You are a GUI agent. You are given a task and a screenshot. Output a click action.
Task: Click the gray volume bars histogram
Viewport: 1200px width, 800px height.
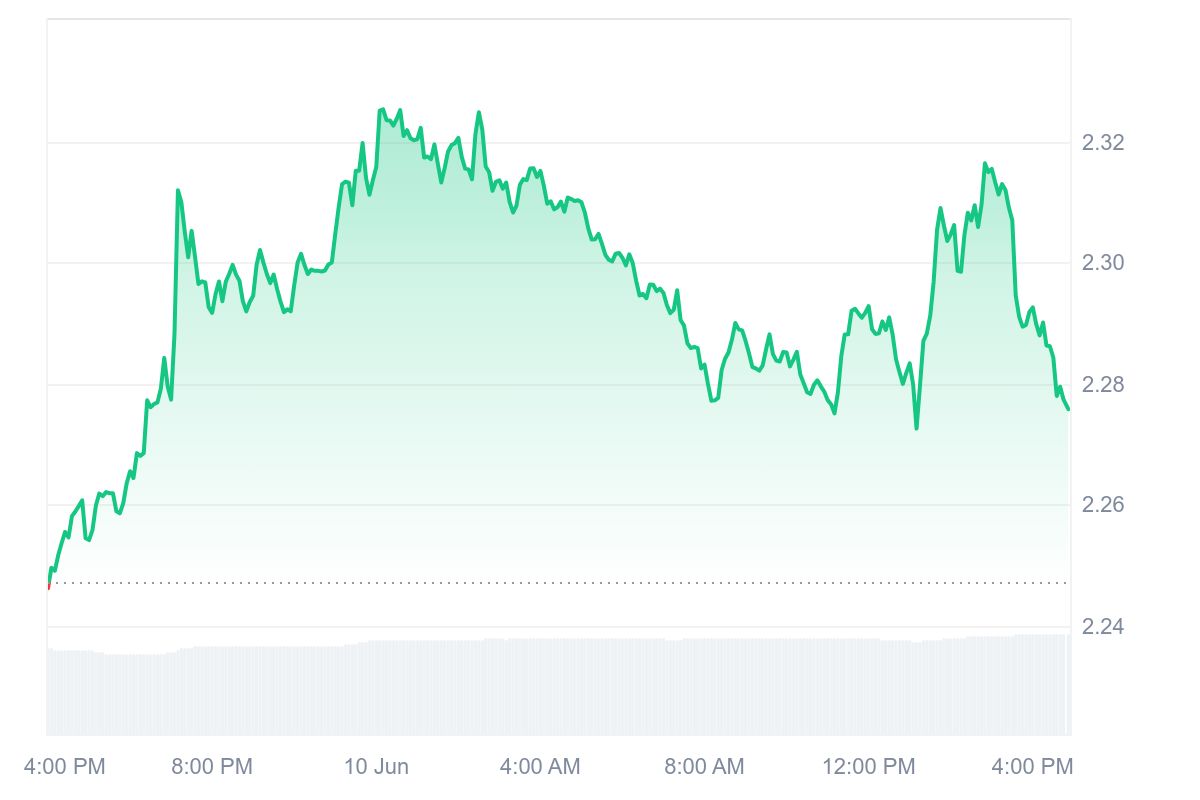560,690
